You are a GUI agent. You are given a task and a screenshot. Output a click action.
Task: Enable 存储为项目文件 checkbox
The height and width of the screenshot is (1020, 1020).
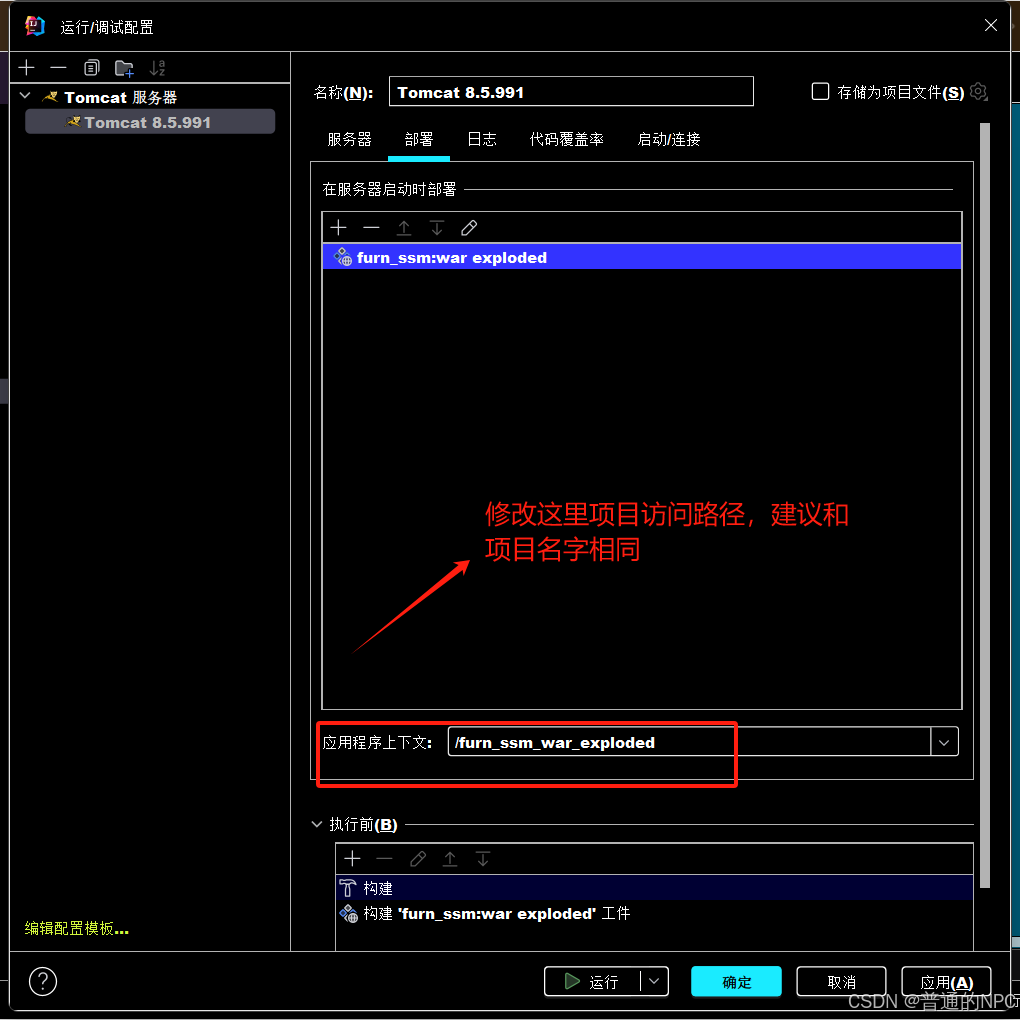pos(820,91)
